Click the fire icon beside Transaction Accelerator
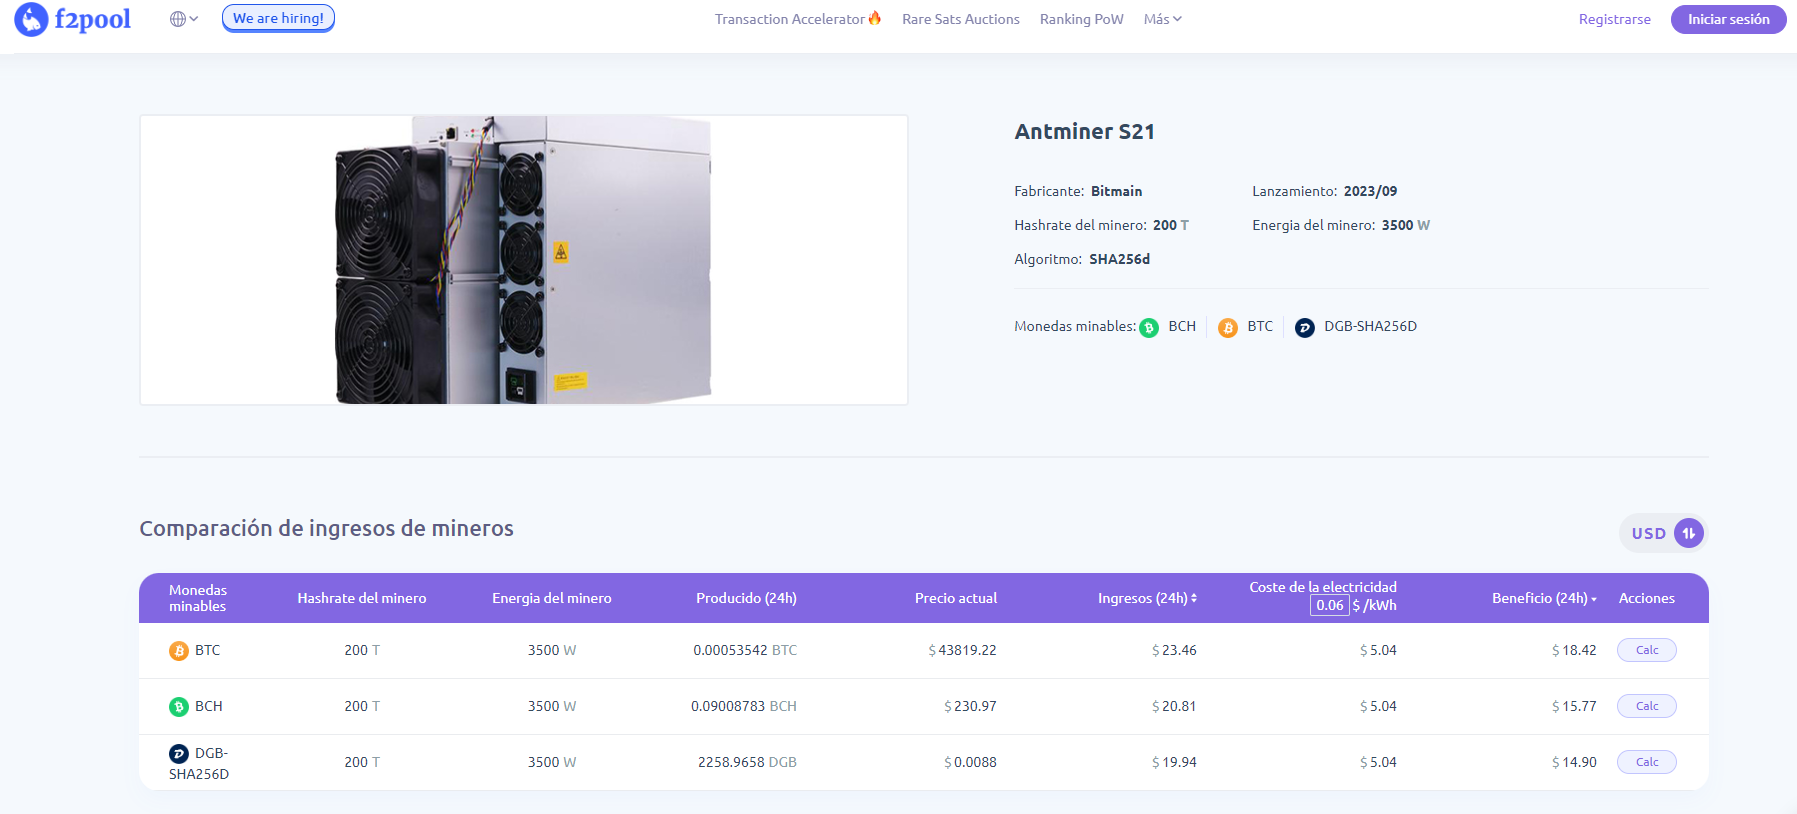 coord(875,18)
